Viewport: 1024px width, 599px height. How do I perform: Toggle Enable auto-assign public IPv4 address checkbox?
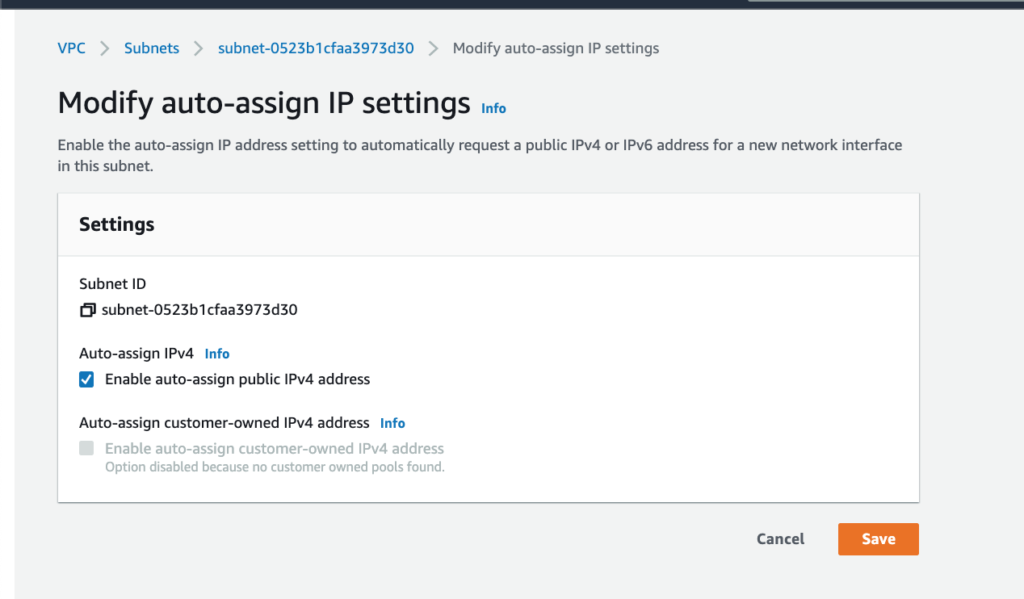[x=87, y=380]
